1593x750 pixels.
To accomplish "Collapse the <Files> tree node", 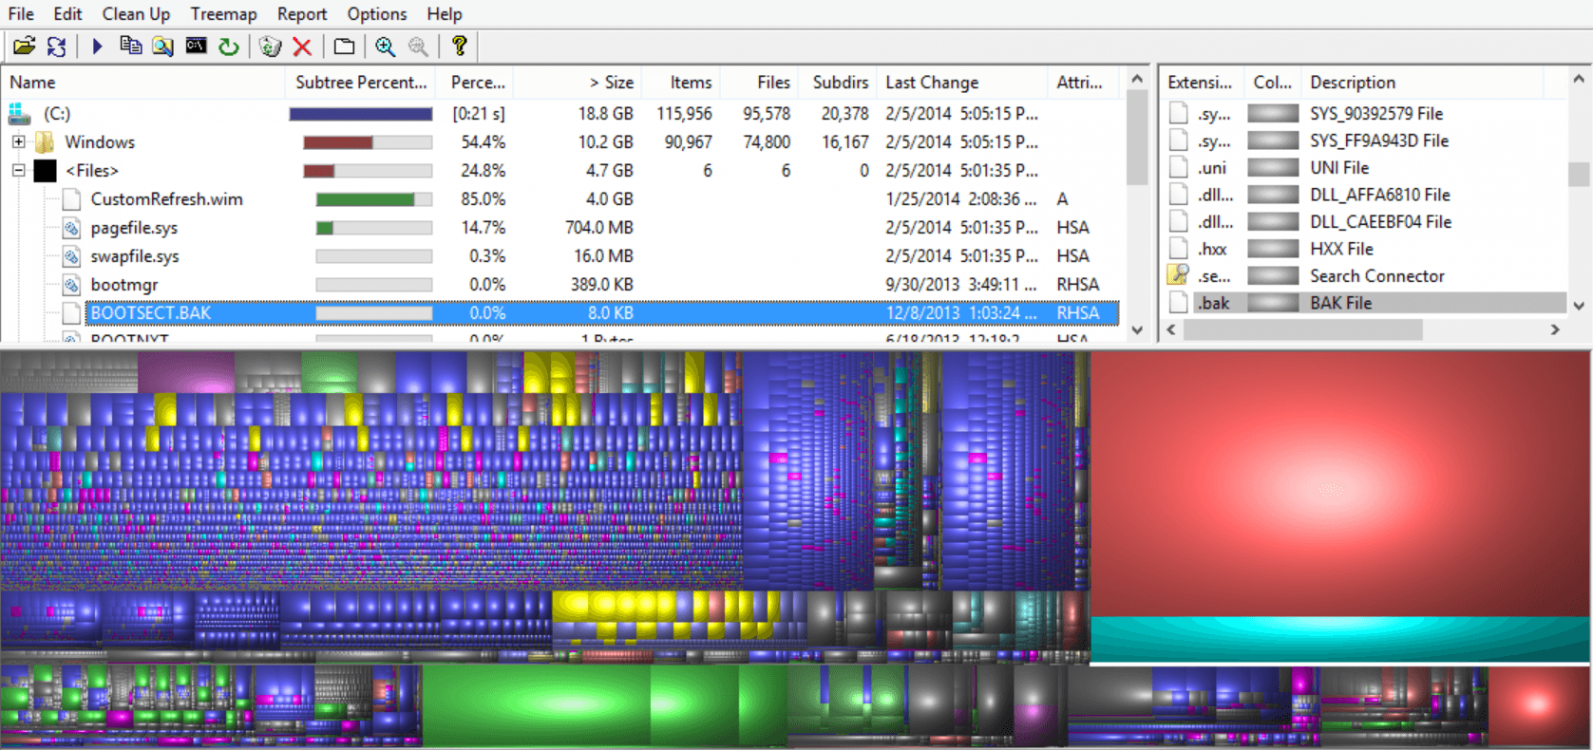I will [x=18, y=171].
